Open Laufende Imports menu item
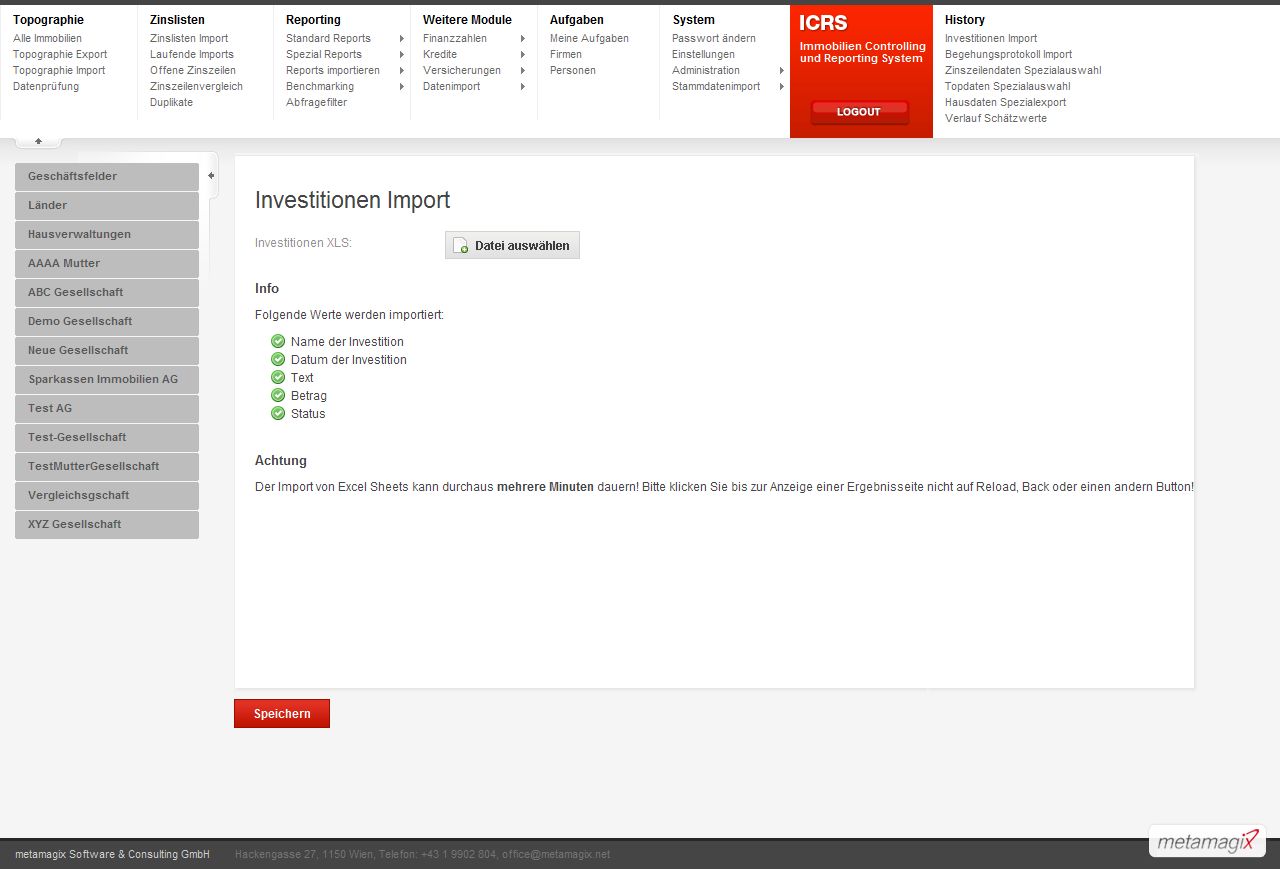This screenshot has width=1280, height=869. pyautogui.click(x=192, y=55)
